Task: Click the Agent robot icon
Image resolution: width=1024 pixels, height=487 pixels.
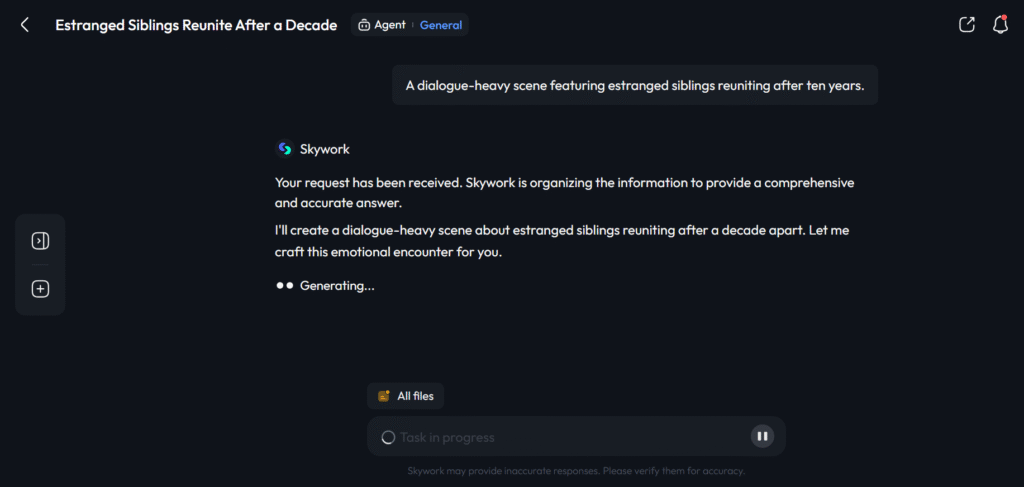Action: pos(364,25)
